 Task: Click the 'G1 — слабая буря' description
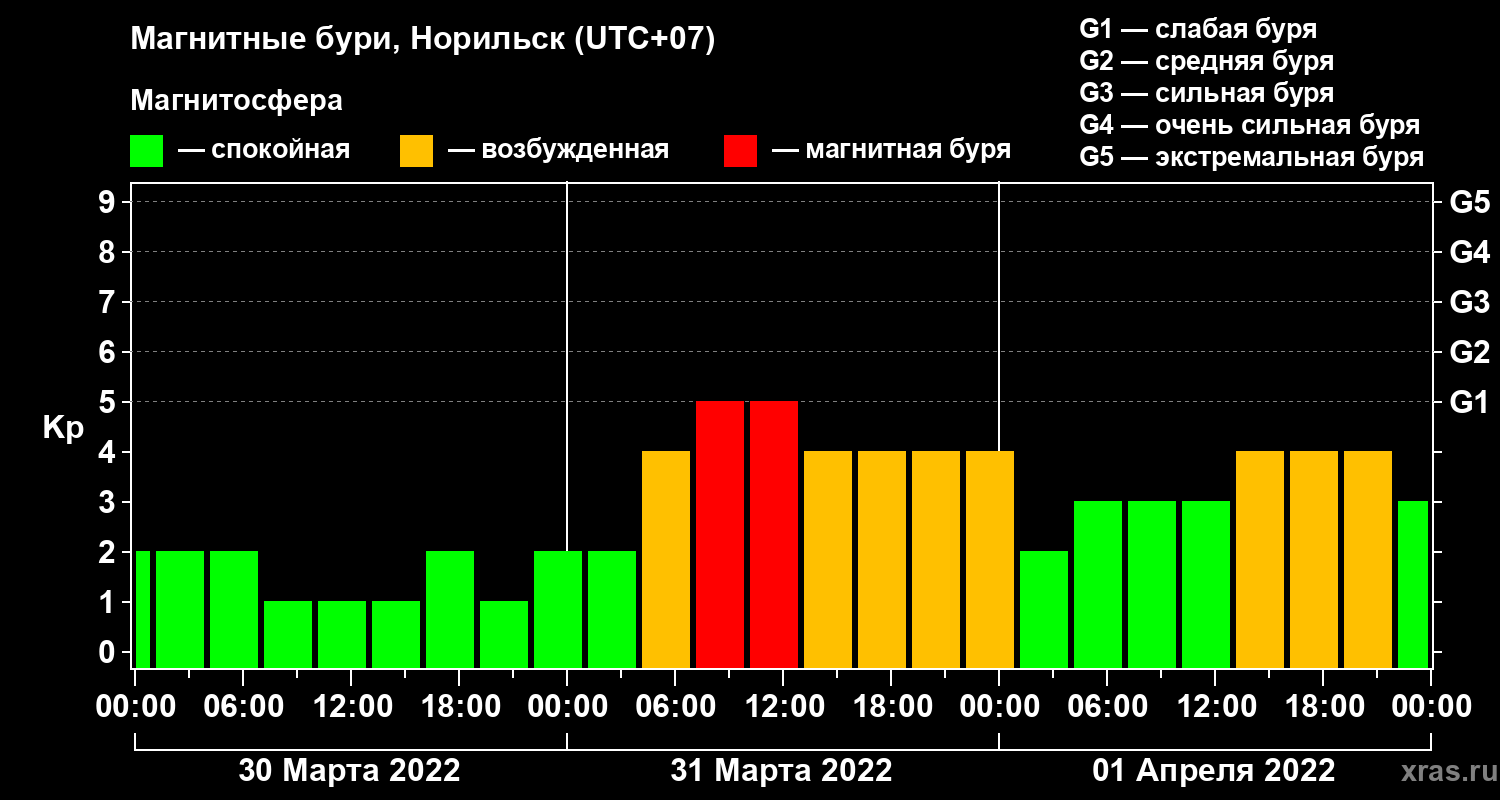click(x=1198, y=28)
